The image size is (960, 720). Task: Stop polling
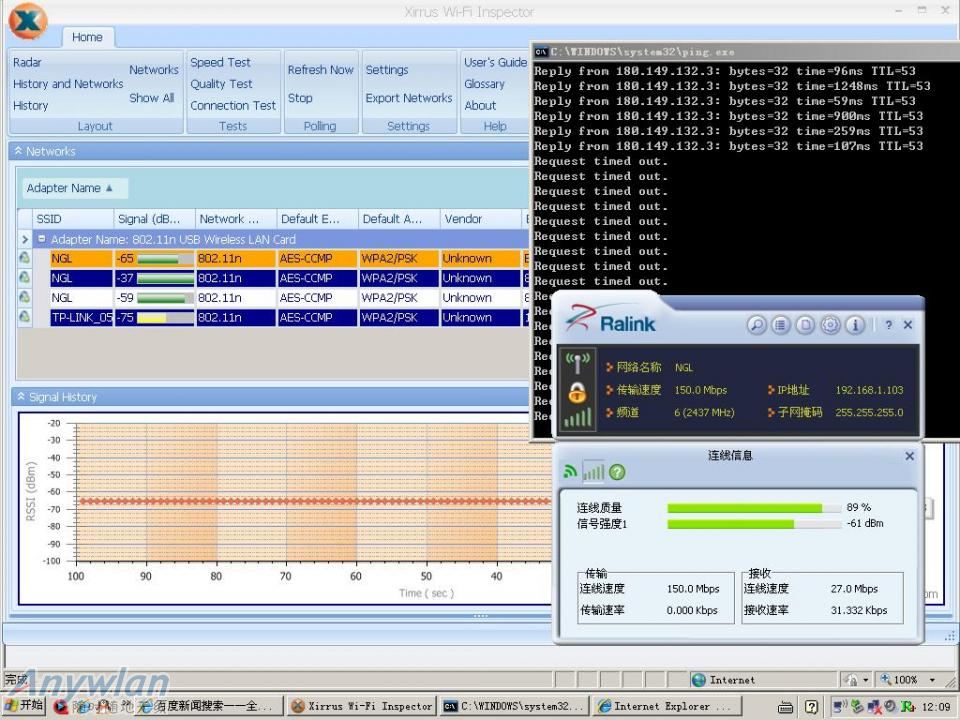point(300,98)
